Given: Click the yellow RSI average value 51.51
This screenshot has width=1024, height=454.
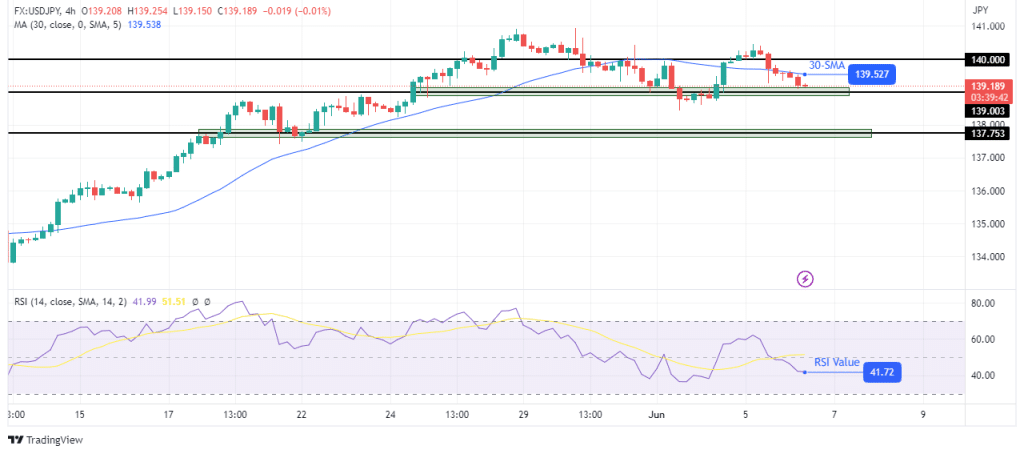Looking at the screenshot, I should tap(176, 302).
